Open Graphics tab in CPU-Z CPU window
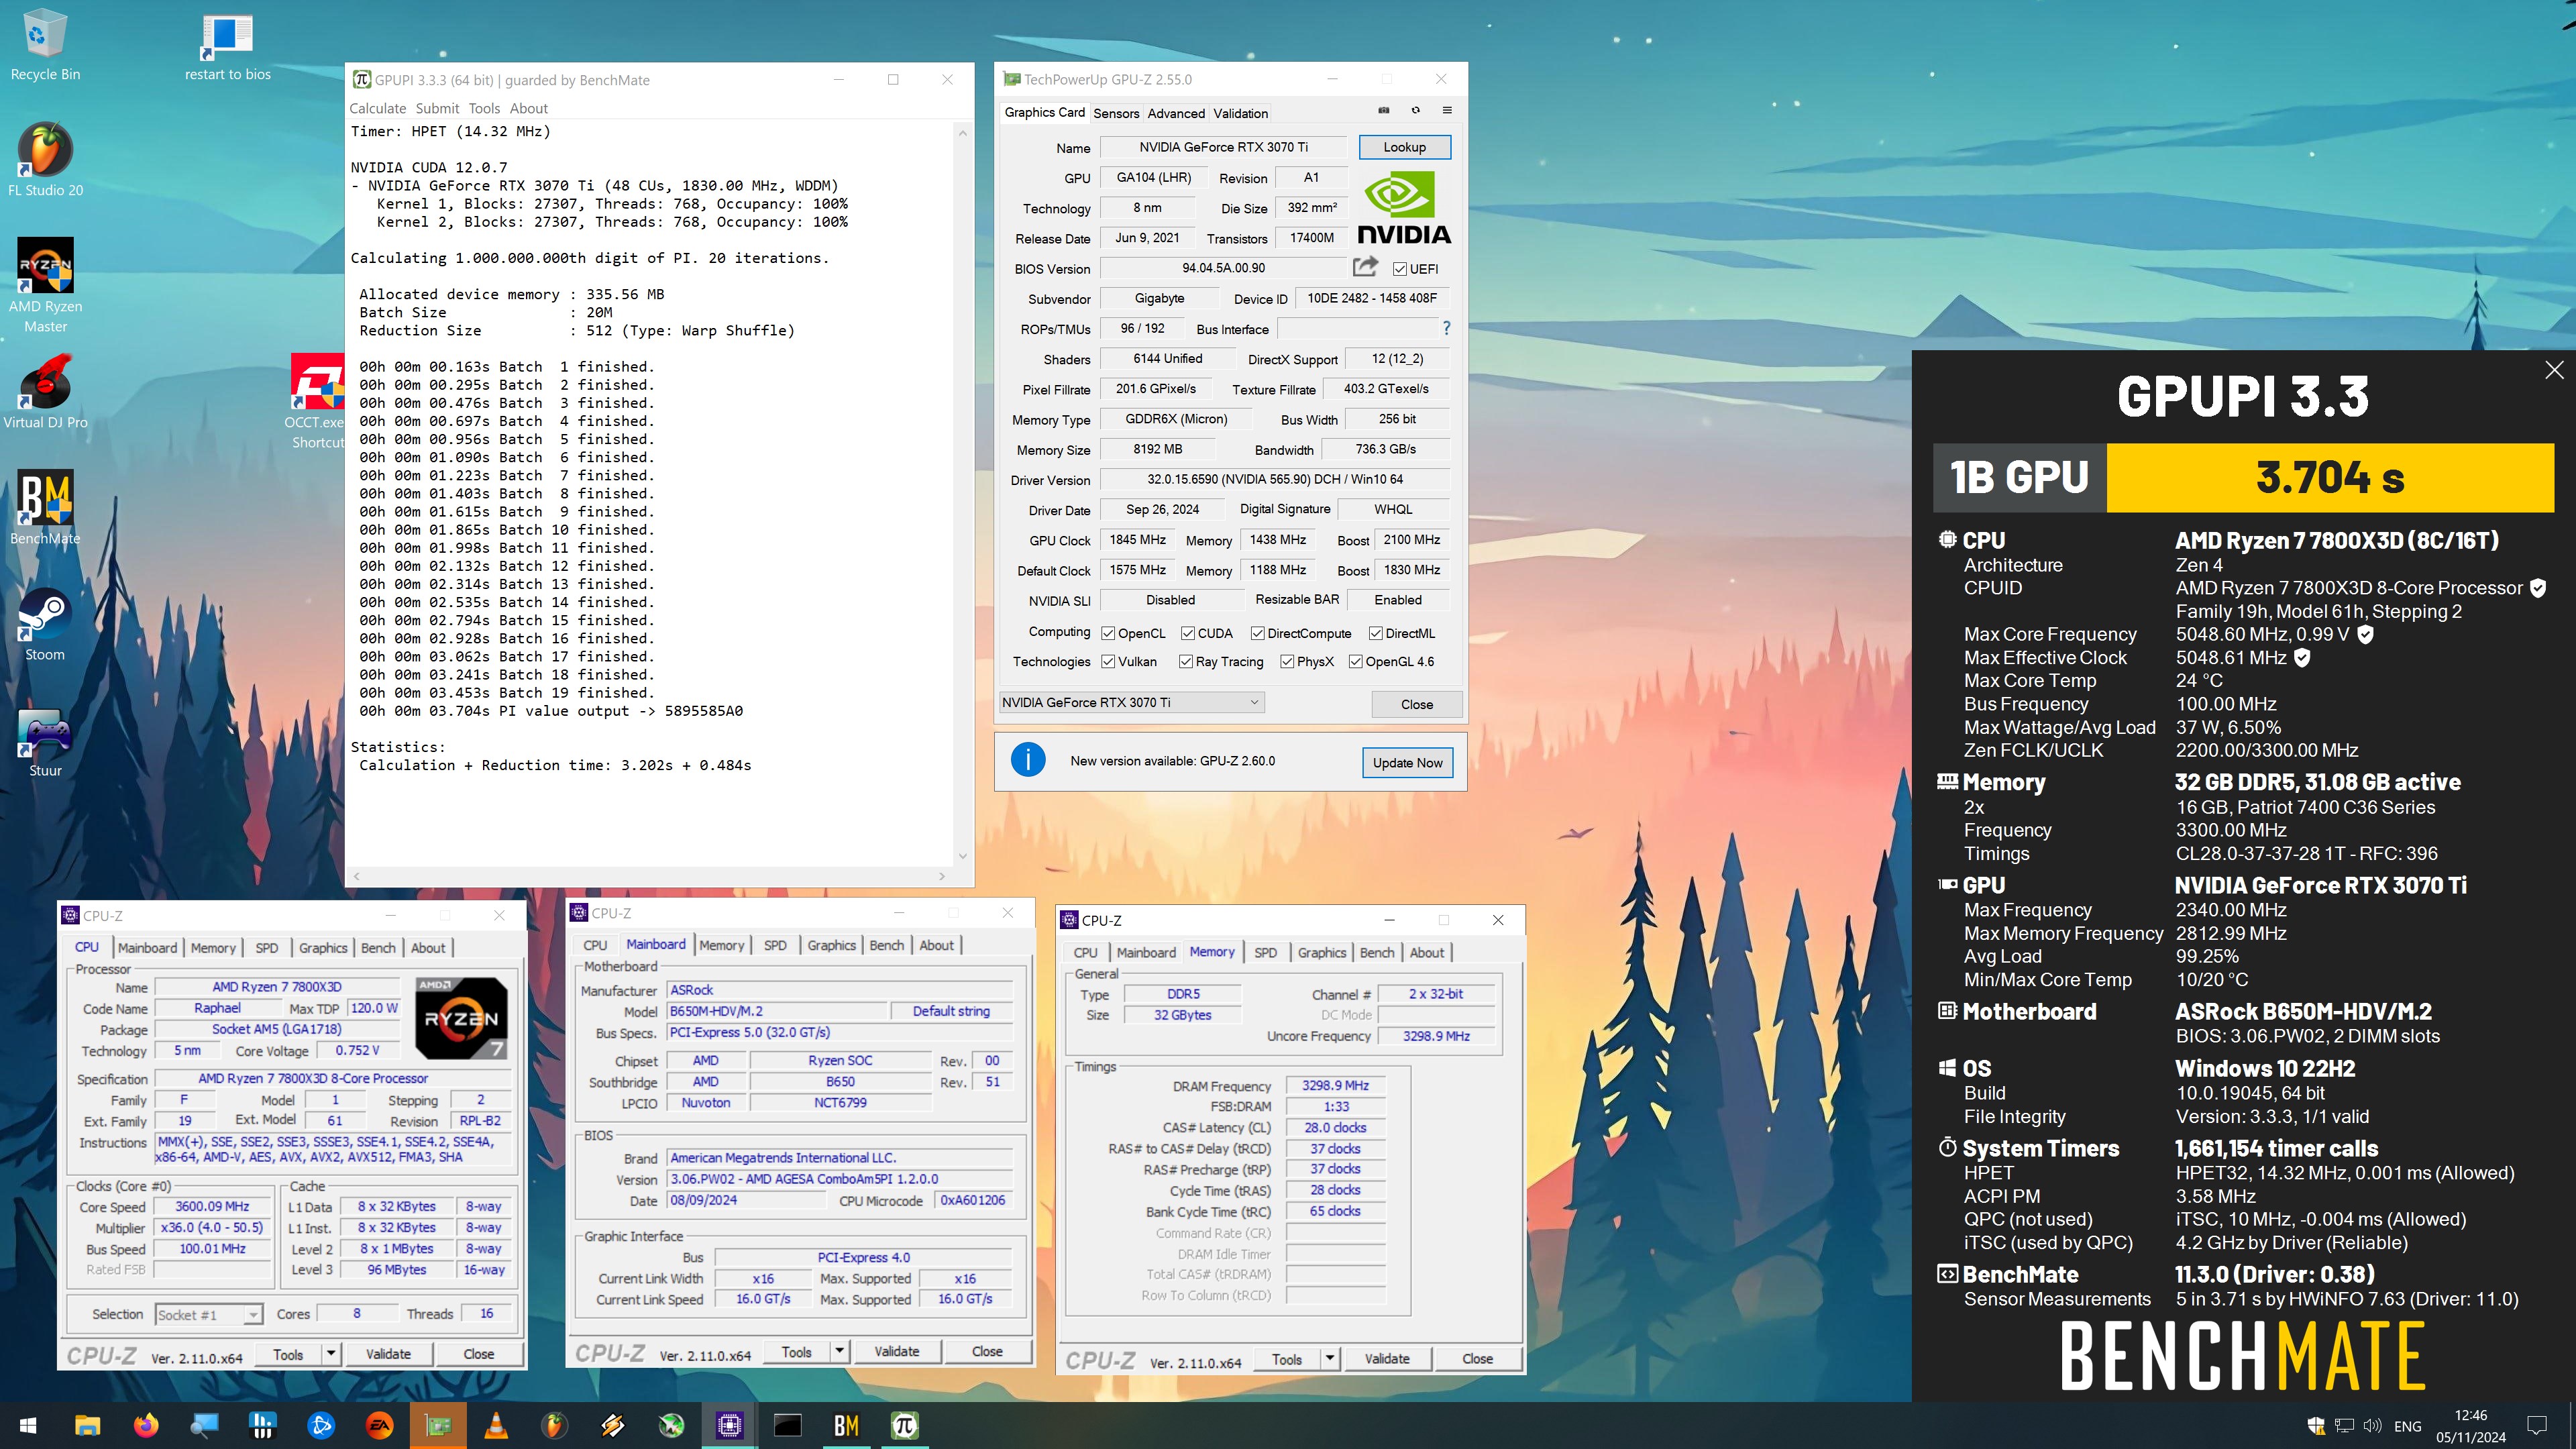The image size is (2576, 1449). click(323, 948)
